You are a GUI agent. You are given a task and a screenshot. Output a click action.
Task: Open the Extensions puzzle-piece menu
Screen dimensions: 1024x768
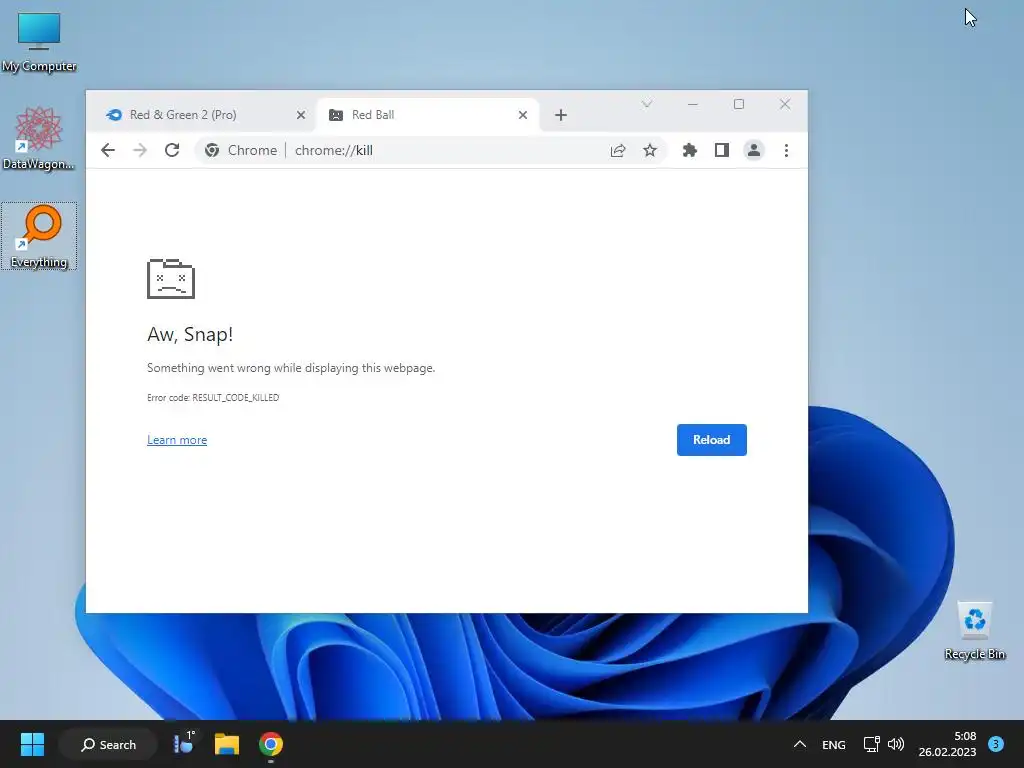690,150
